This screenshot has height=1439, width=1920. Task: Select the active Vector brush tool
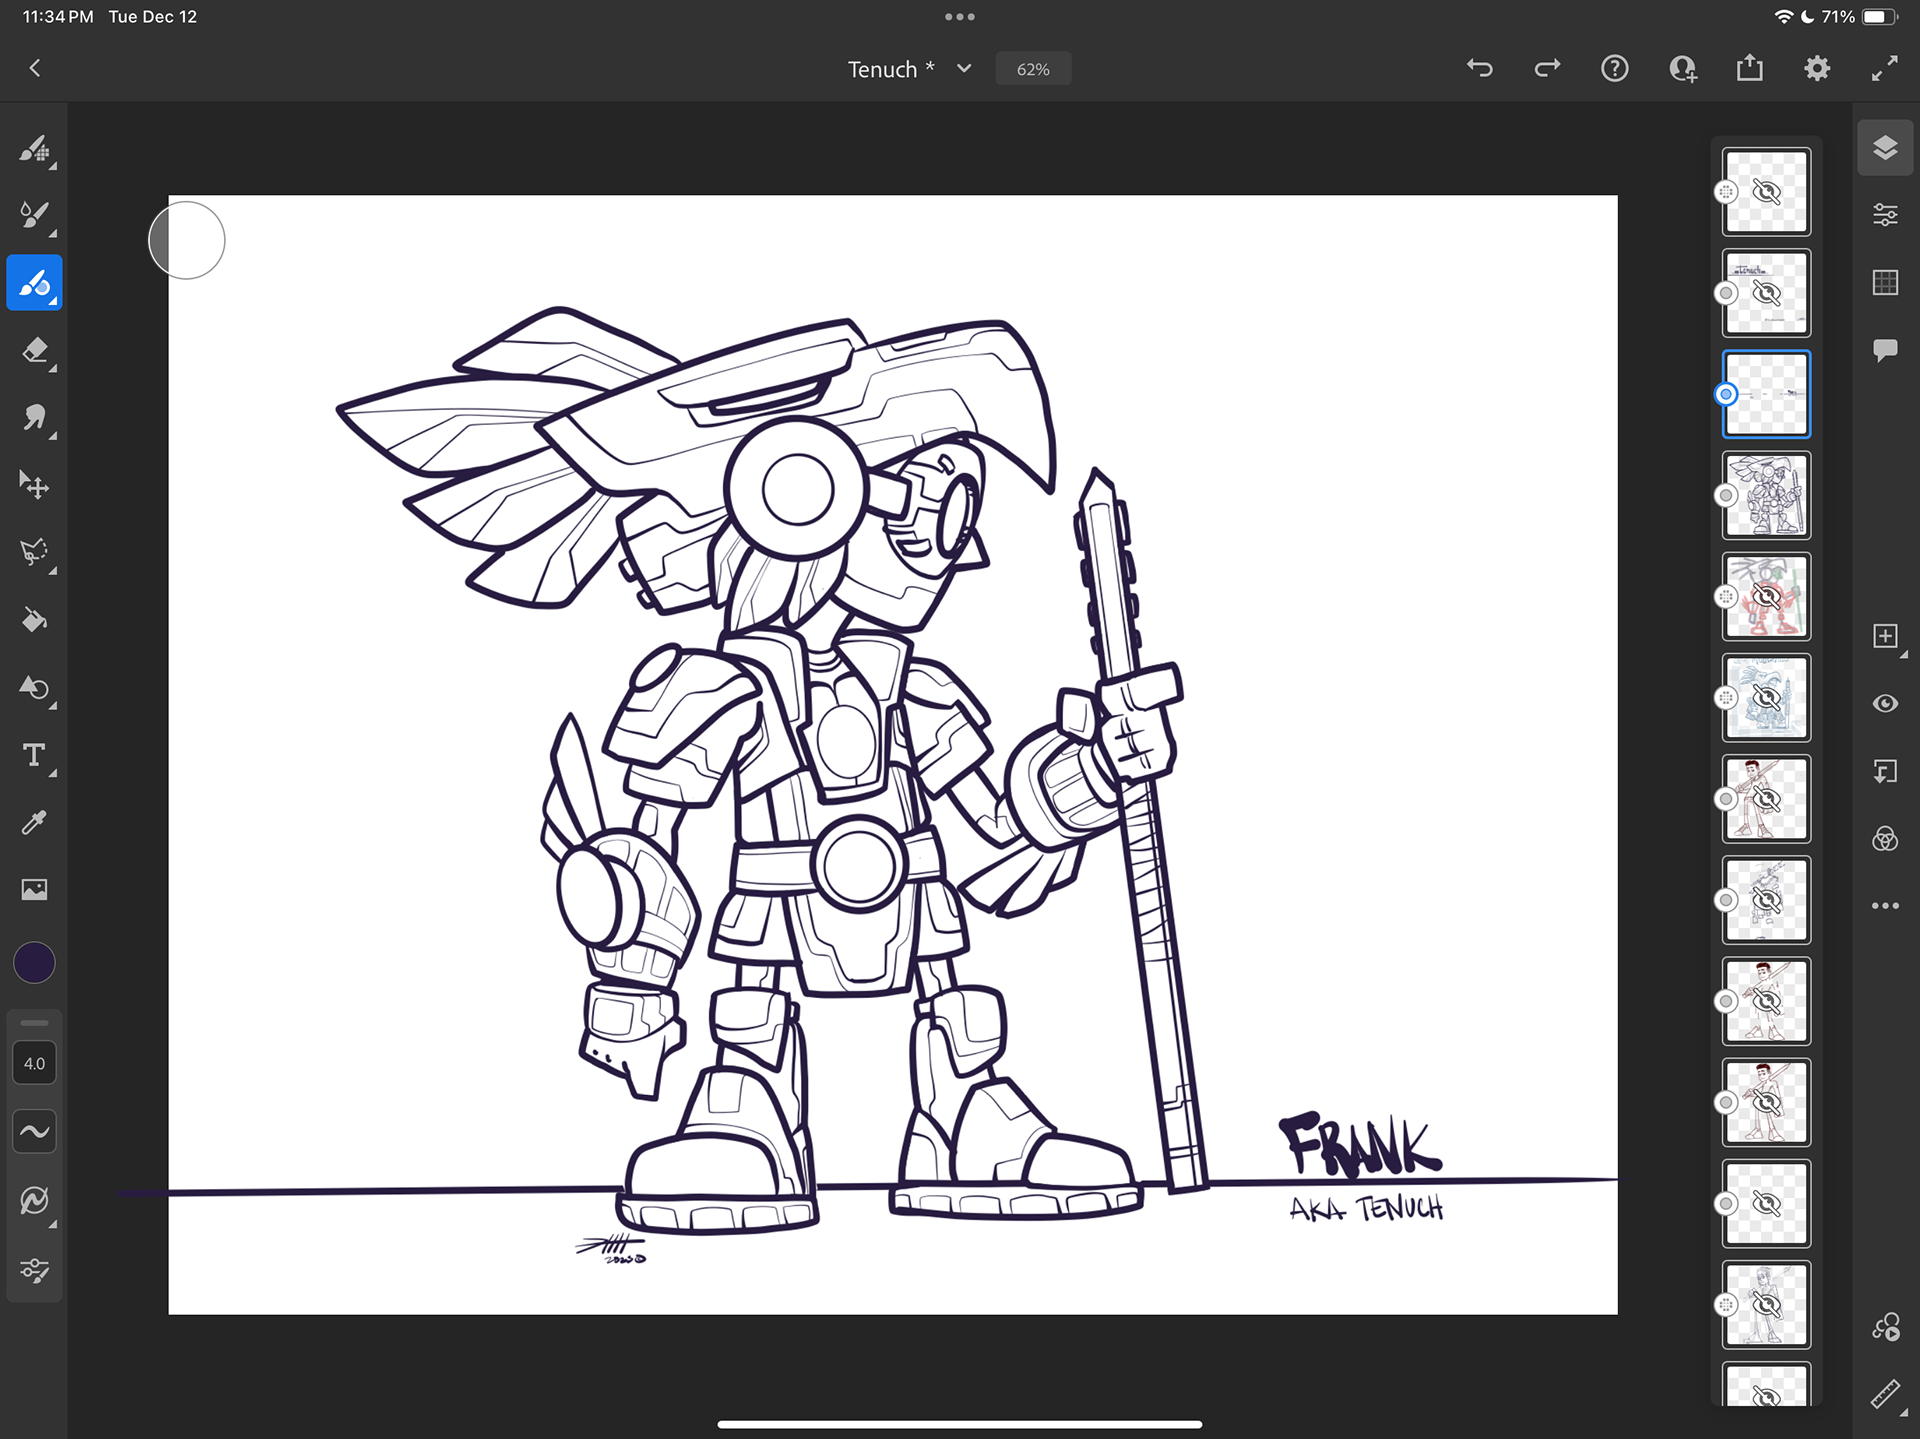pos(35,283)
